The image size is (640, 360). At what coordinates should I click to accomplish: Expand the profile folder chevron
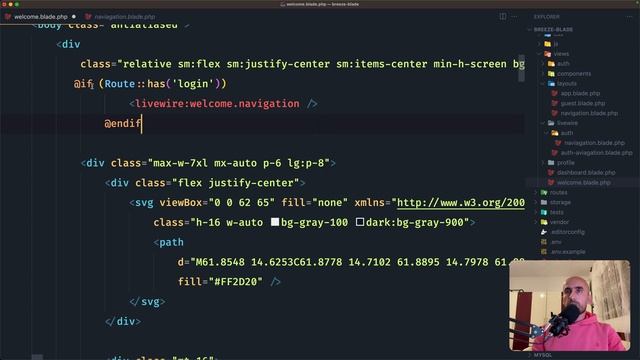(x=543, y=162)
